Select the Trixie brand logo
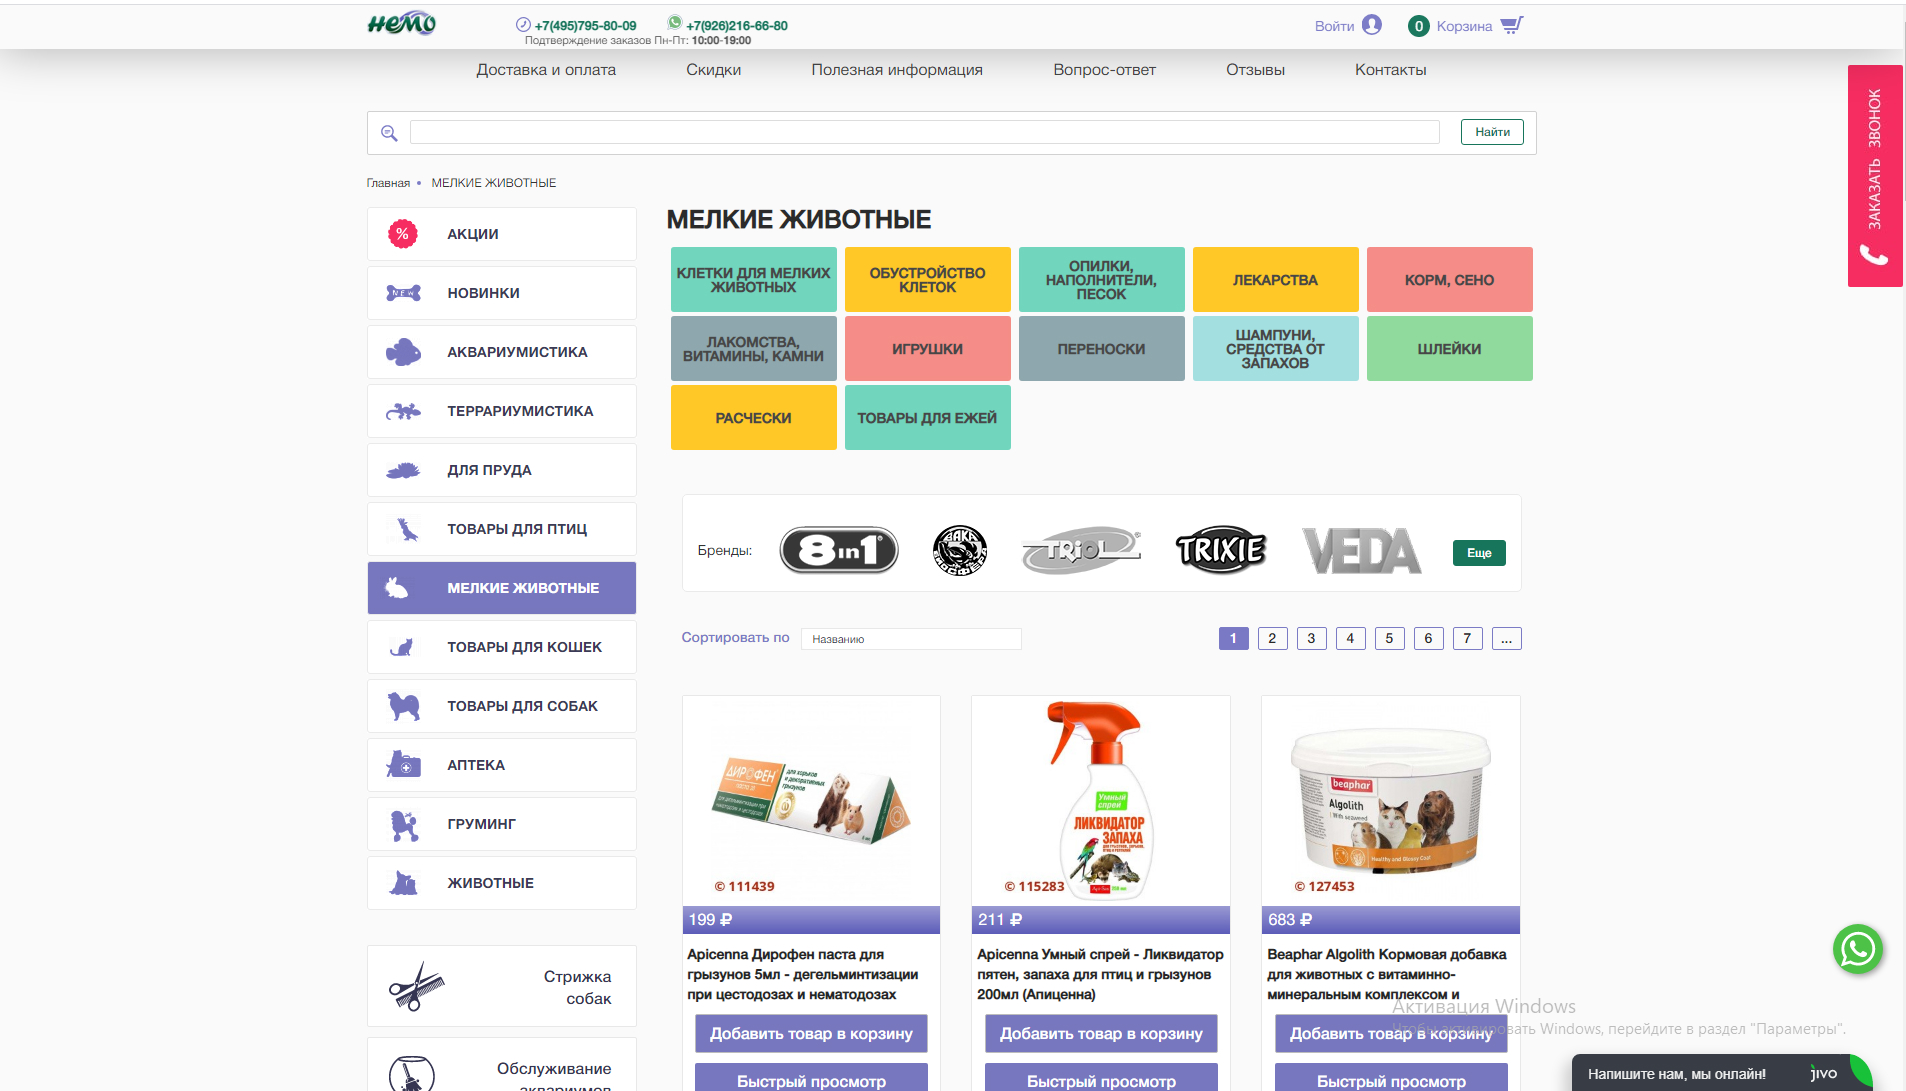Image resolution: width=1906 pixels, height=1091 pixels. (1221, 550)
